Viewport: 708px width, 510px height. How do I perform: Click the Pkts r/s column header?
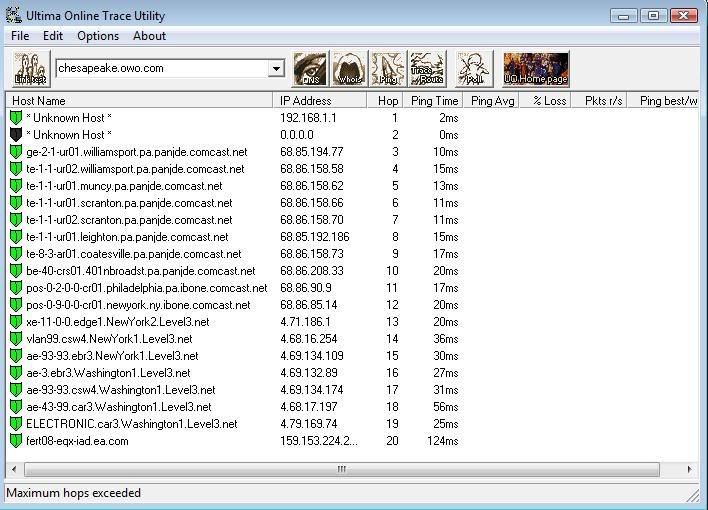pyautogui.click(x=599, y=101)
